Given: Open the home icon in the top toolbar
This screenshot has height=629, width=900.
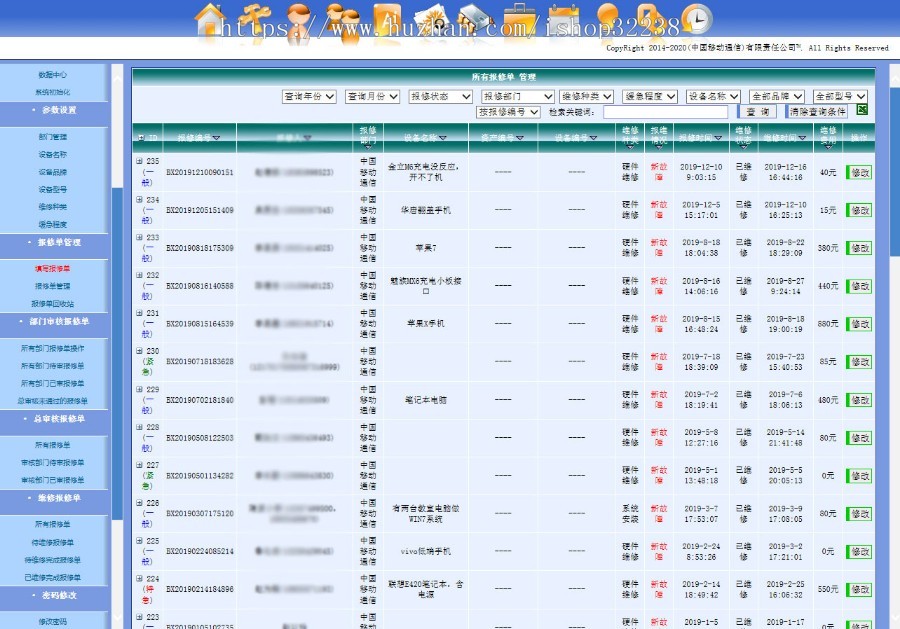Looking at the screenshot, I should point(210,18).
